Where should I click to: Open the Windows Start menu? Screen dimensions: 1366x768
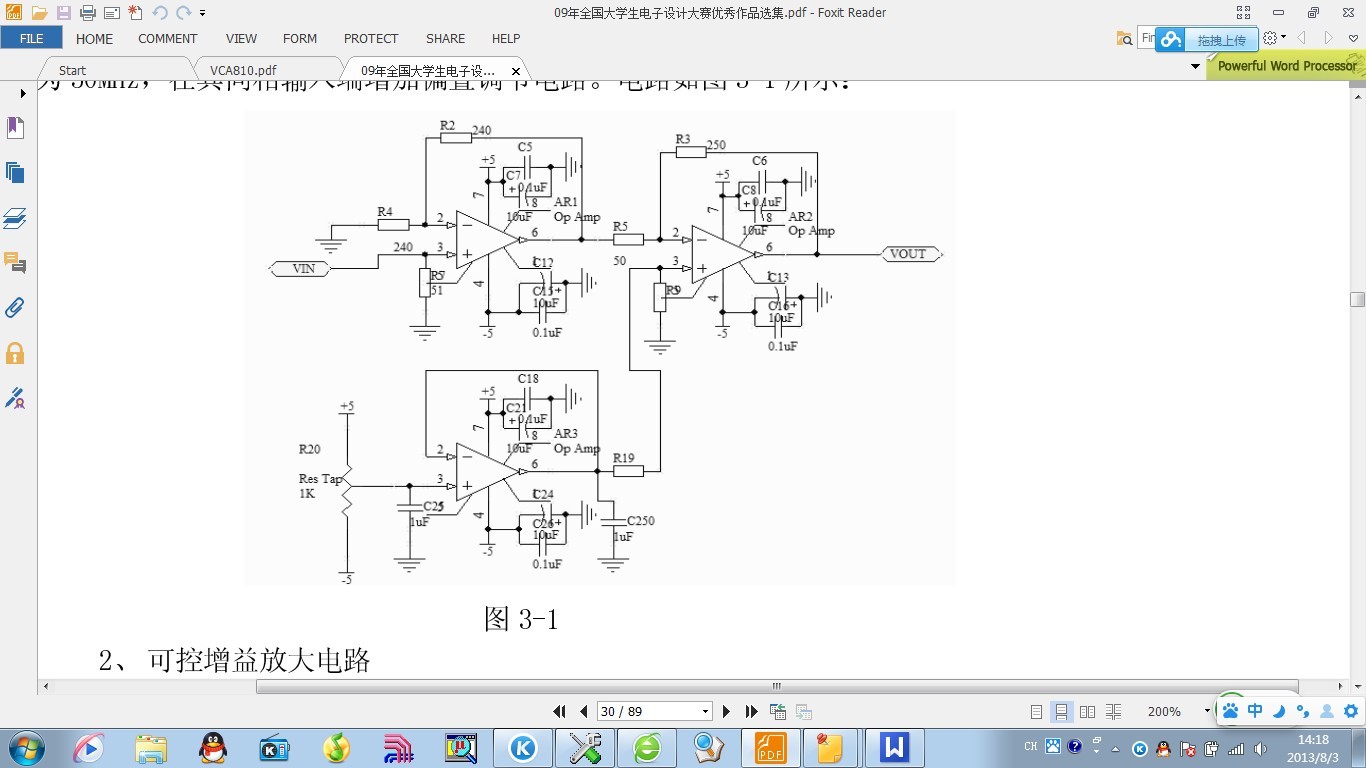pyautogui.click(x=26, y=748)
